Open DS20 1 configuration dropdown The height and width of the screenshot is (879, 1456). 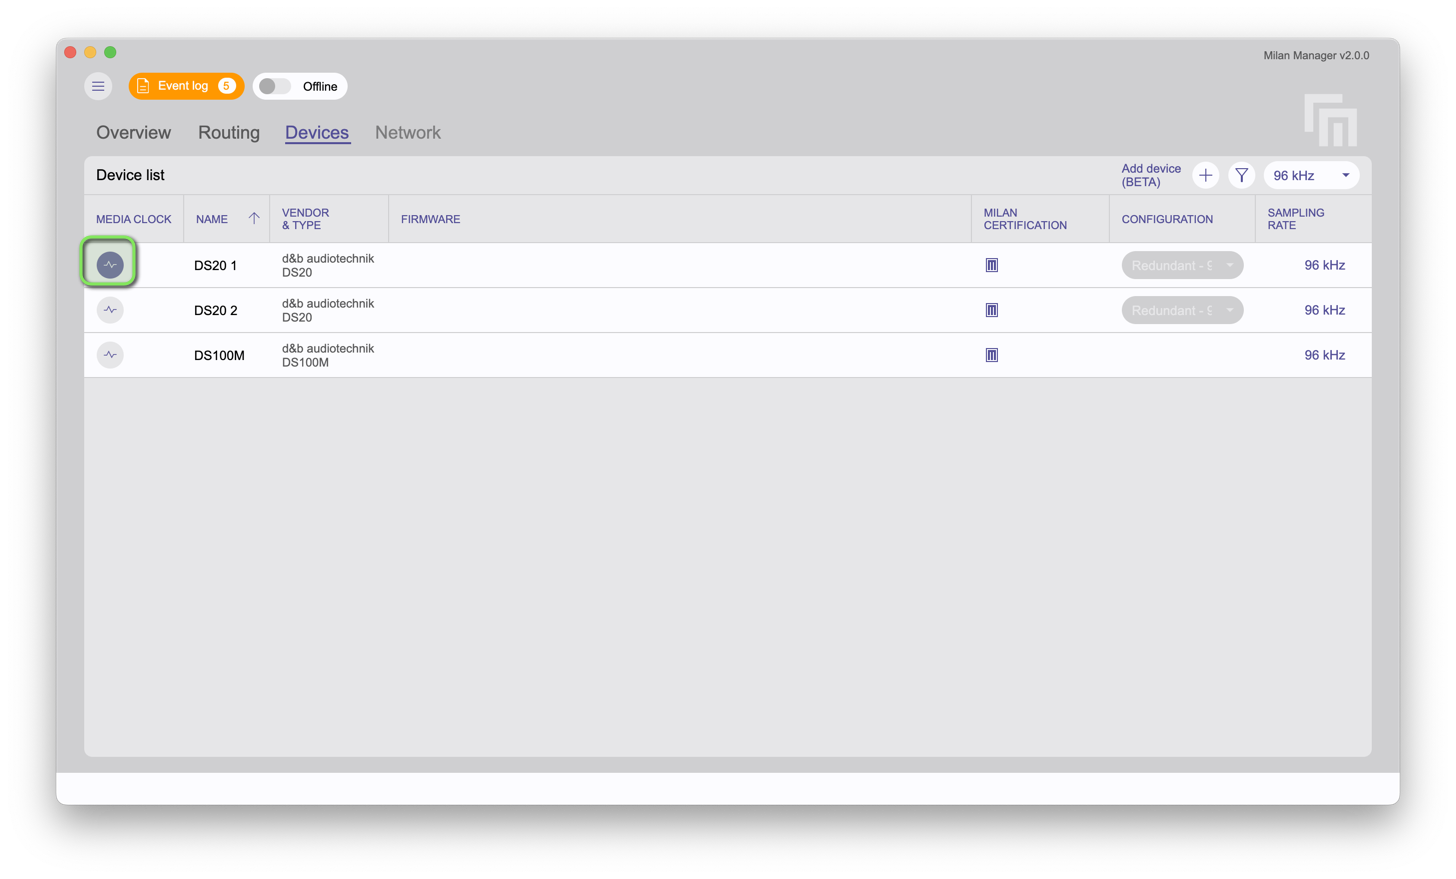[1182, 265]
